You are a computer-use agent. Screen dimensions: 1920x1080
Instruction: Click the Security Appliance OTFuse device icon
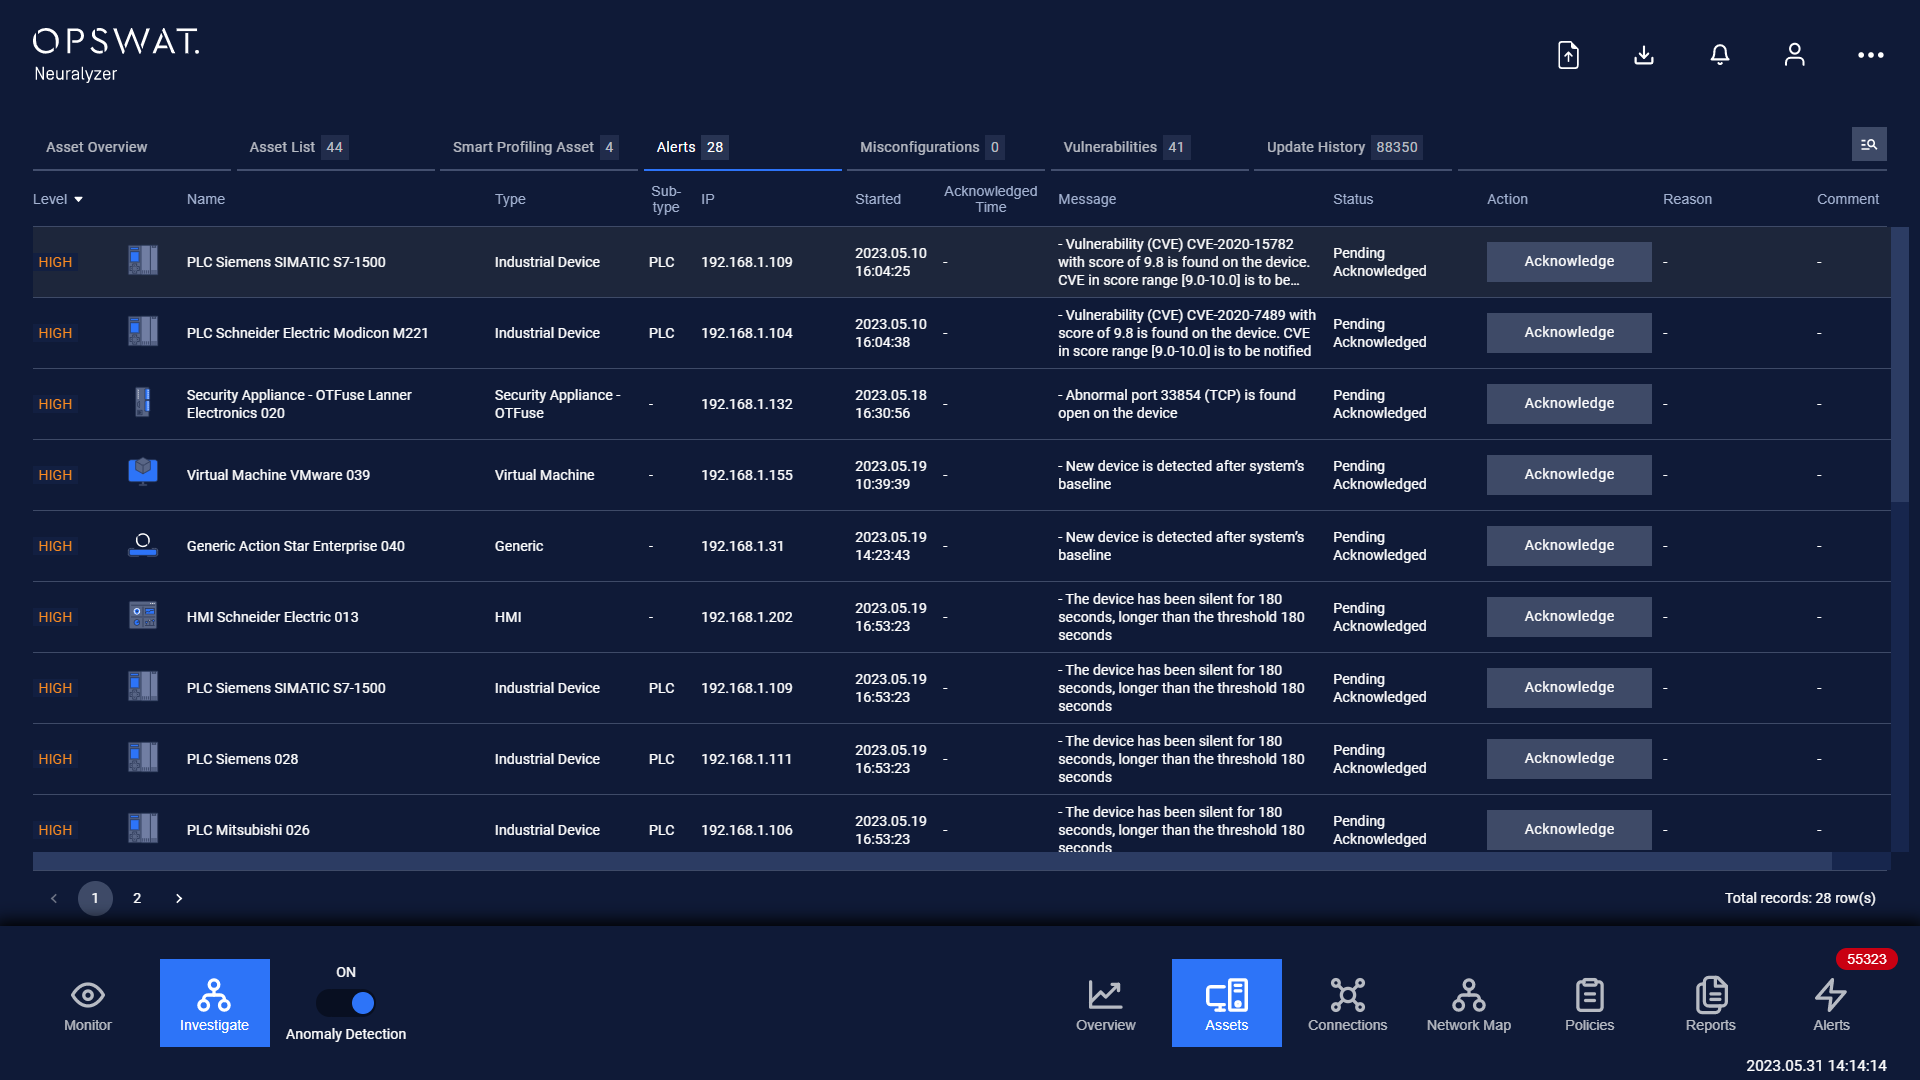pos(143,403)
